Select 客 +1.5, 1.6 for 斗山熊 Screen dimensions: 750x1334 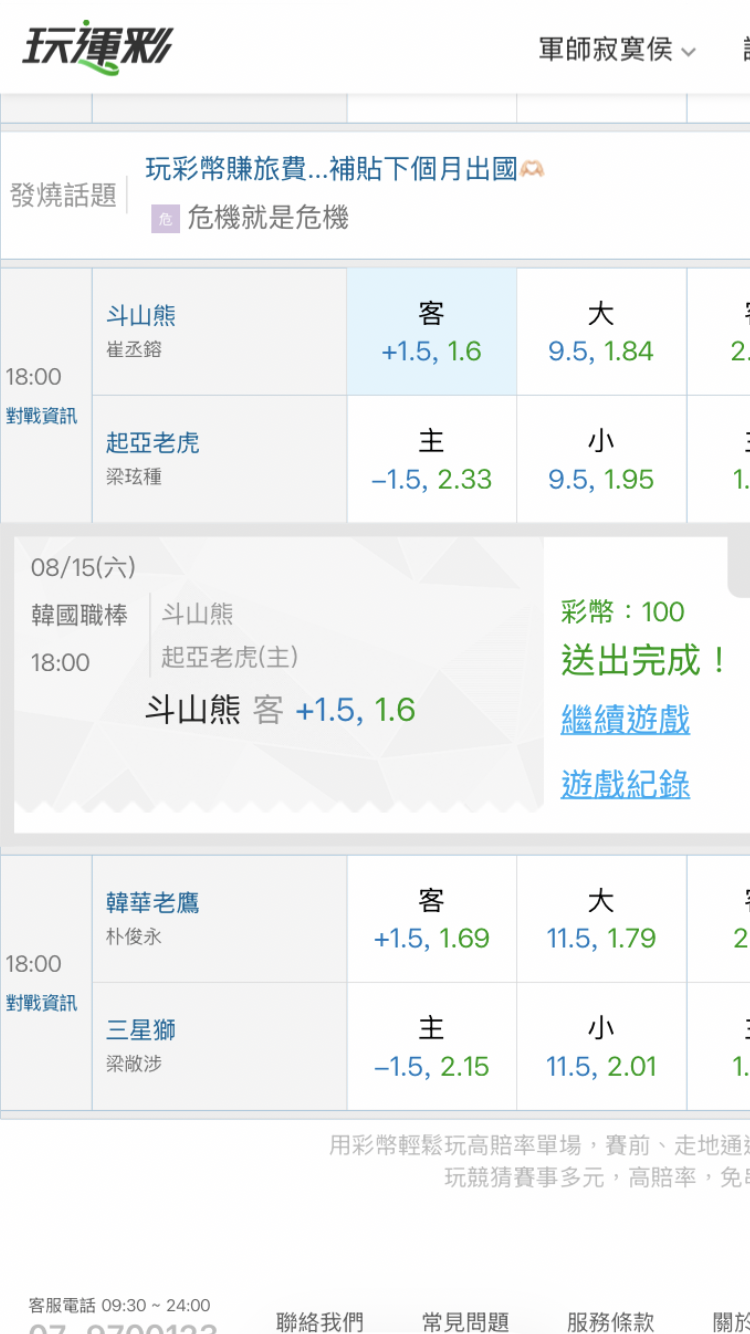[432, 331]
